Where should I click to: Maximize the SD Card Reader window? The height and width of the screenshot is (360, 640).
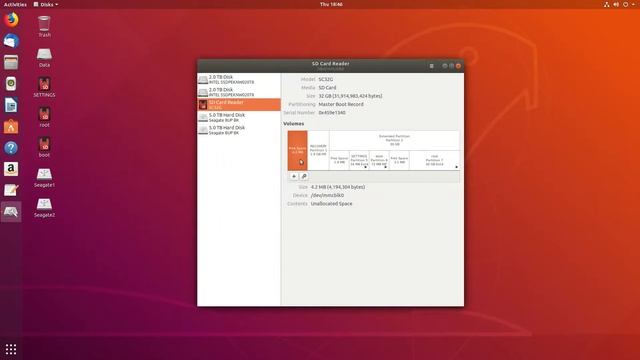tap(451, 66)
